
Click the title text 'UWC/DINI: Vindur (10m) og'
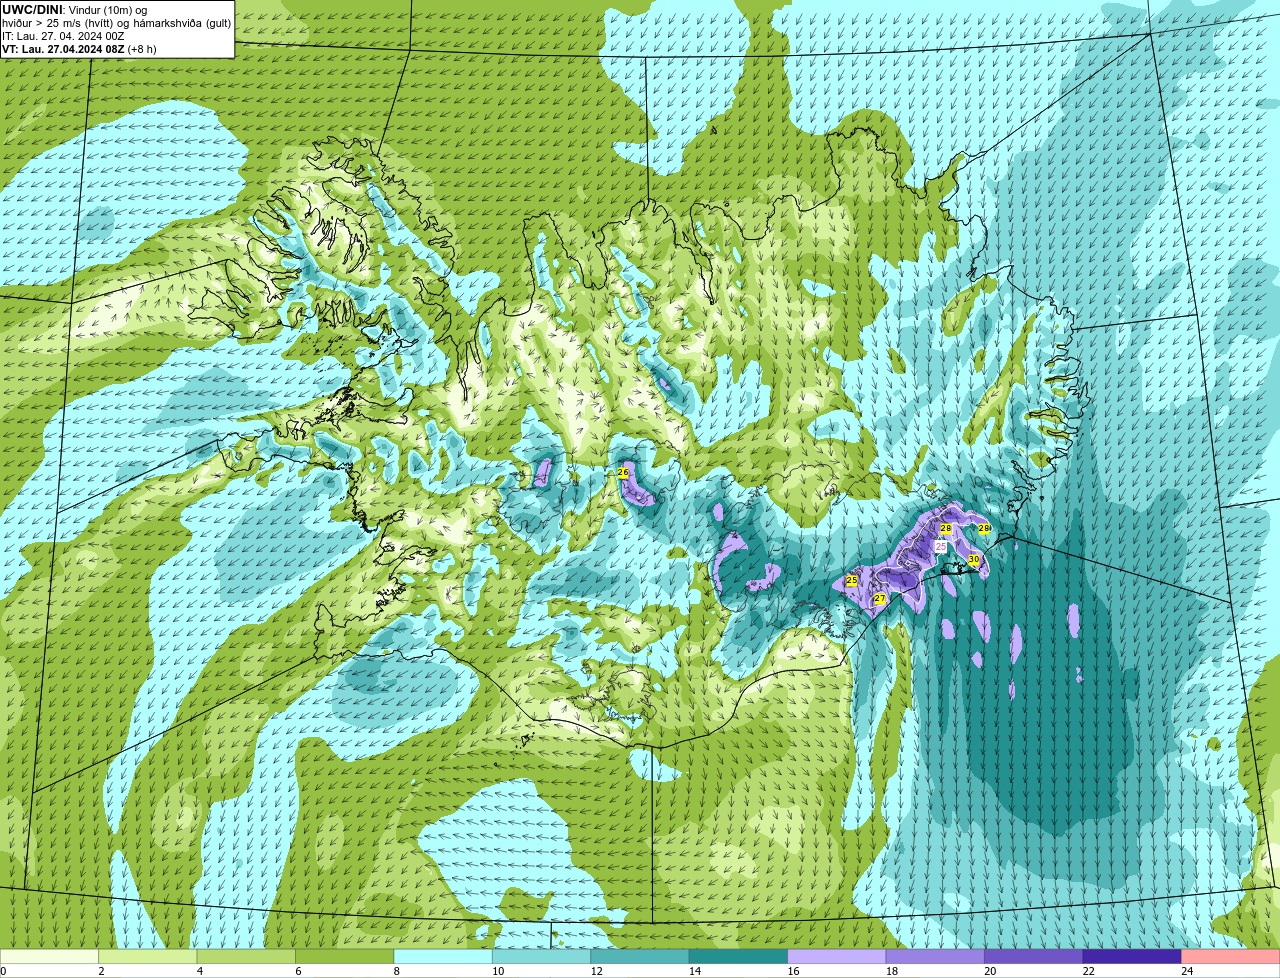[x=75, y=10]
